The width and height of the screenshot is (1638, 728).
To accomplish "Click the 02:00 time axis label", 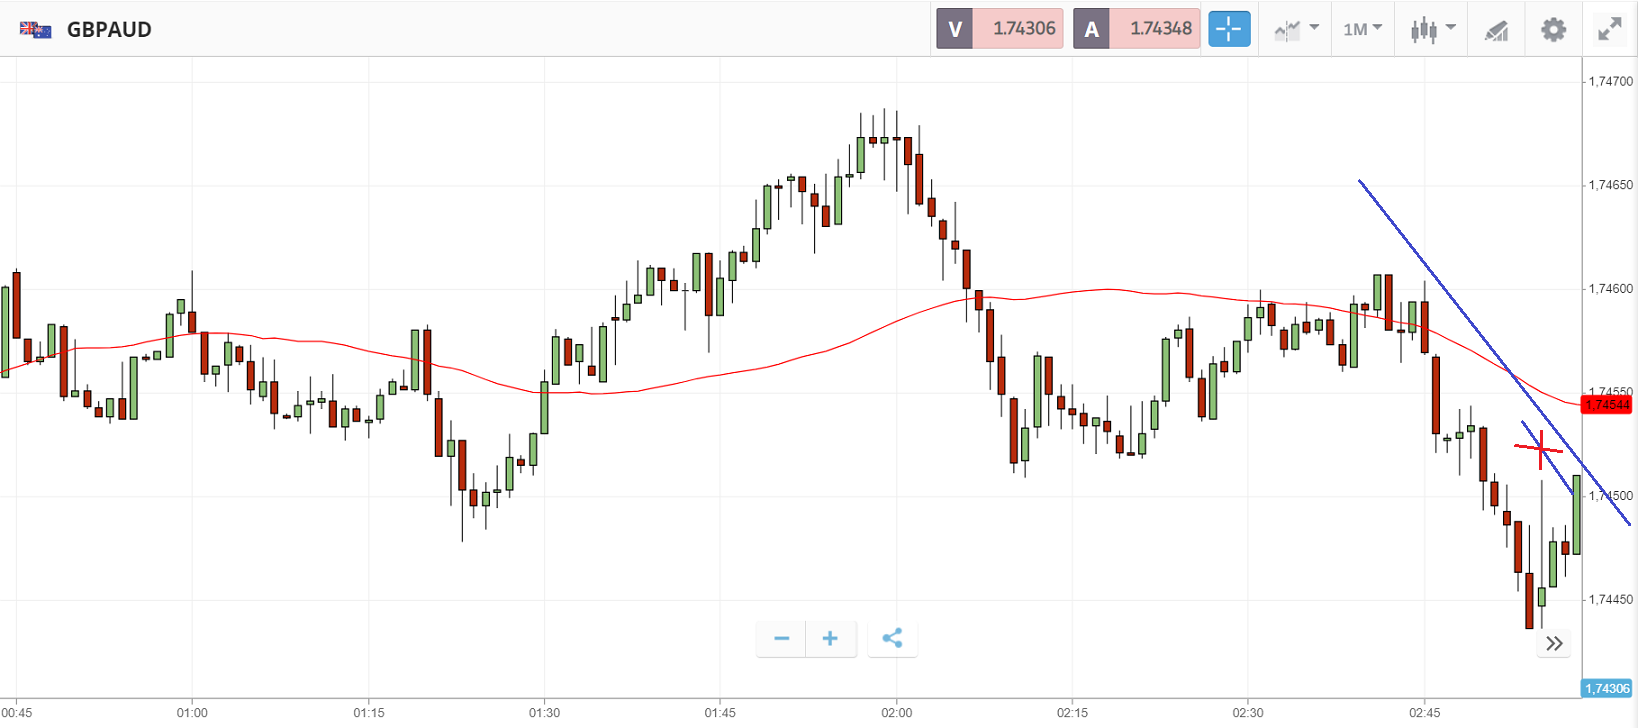I will tap(896, 713).
